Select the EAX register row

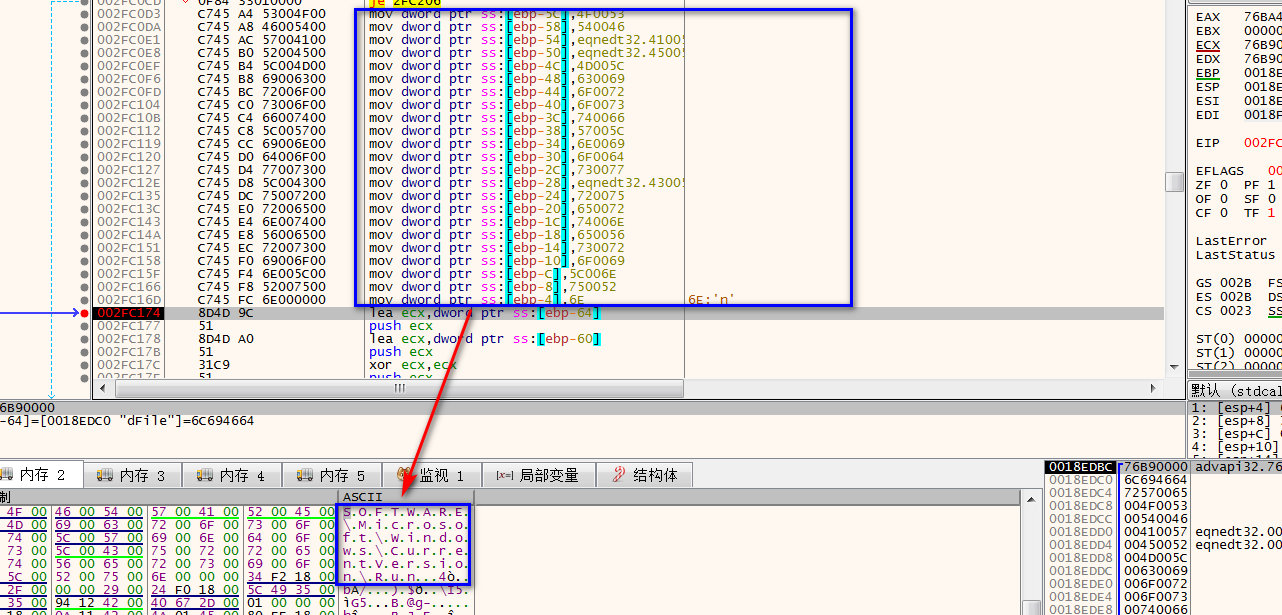pyautogui.click(x=1237, y=17)
